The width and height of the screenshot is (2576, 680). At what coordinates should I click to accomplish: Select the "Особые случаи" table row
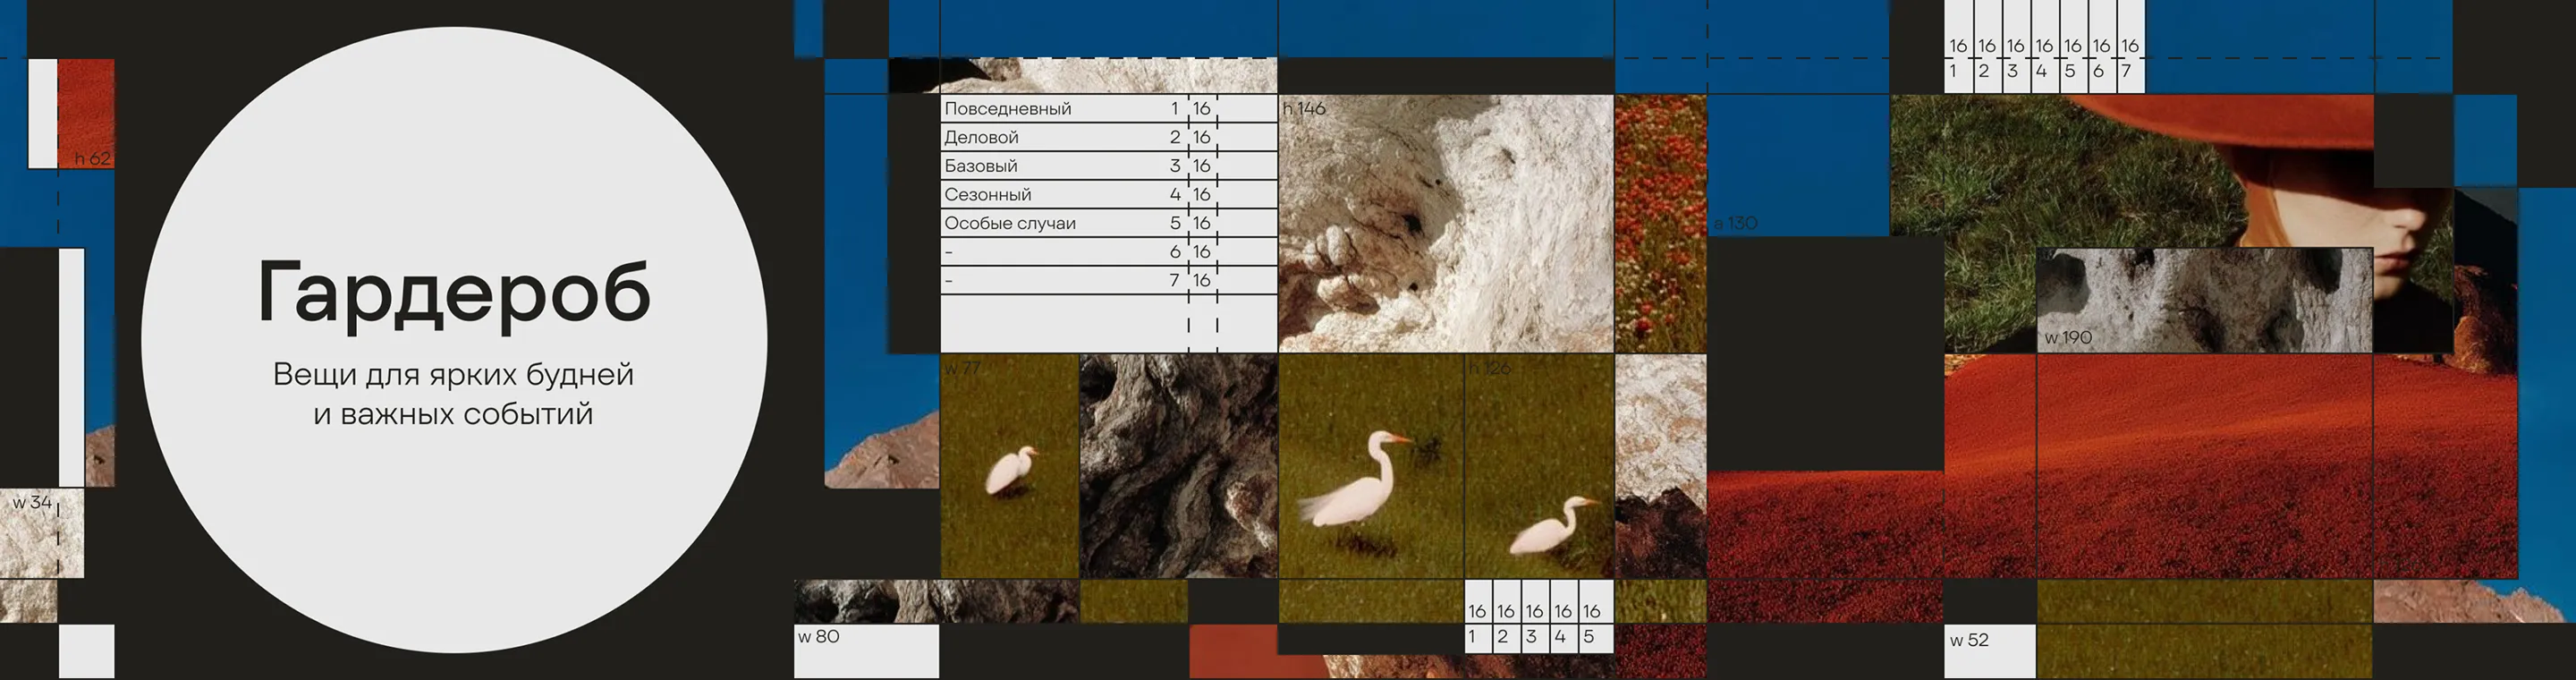tap(1108, 223)
